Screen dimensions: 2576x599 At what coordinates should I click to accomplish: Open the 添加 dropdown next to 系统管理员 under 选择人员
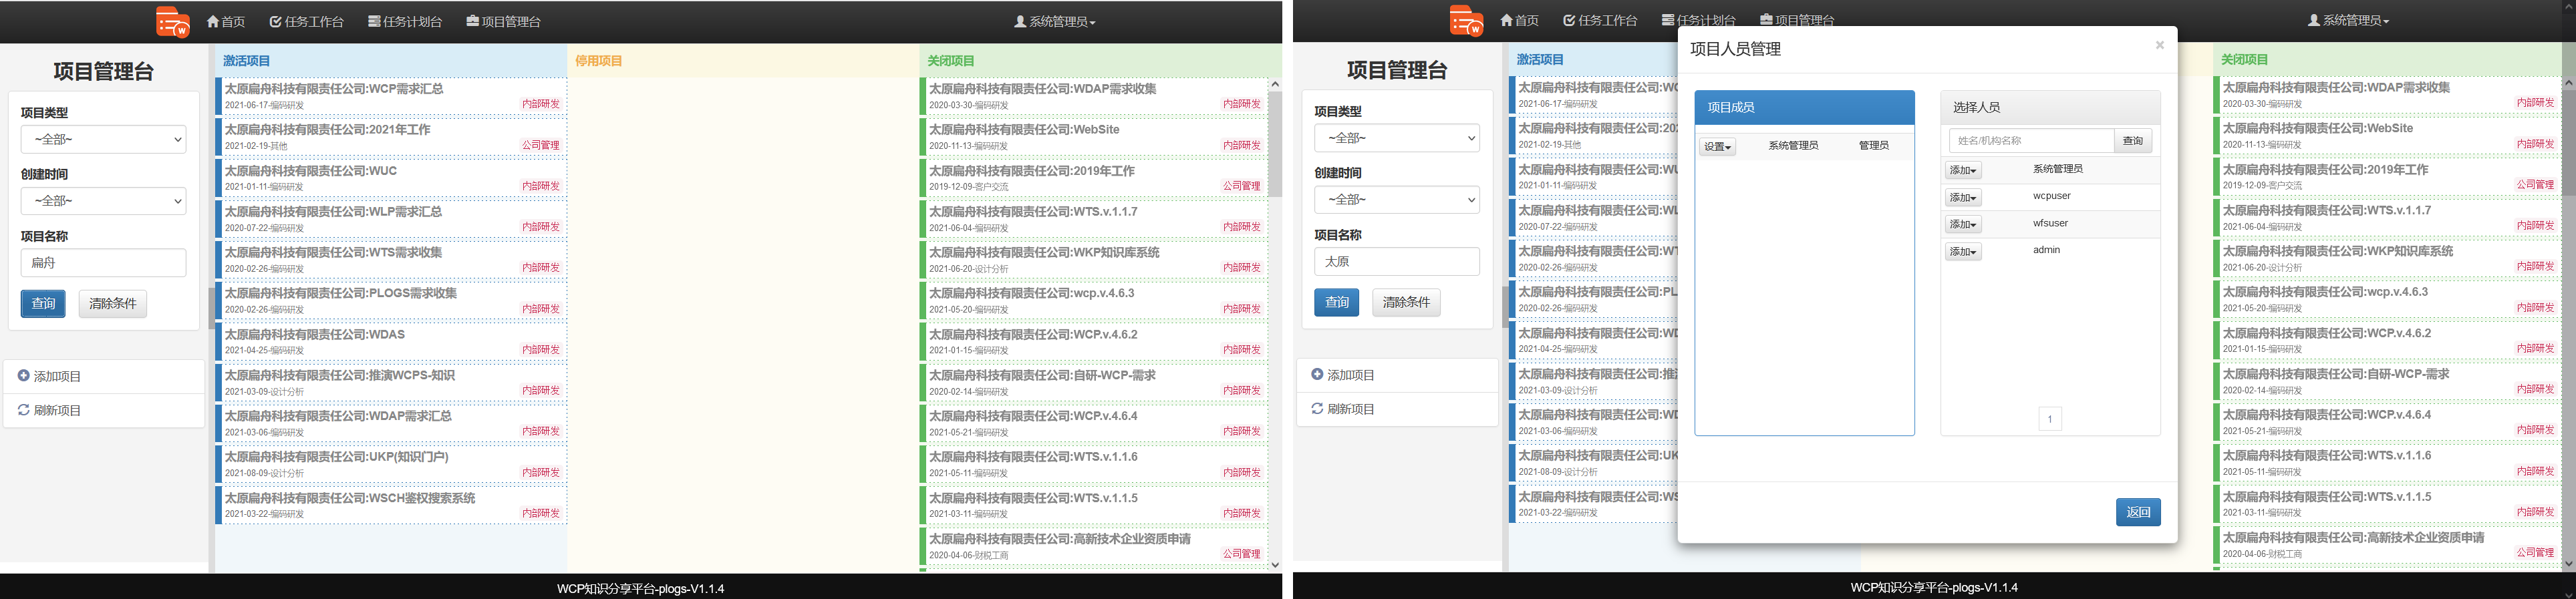[1963, 171]
